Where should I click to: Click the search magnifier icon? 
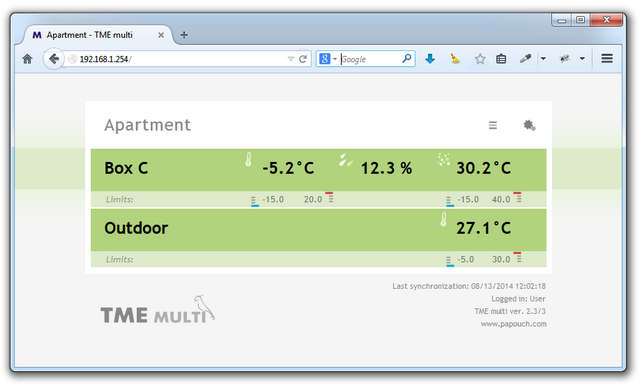tap(407, 58)
